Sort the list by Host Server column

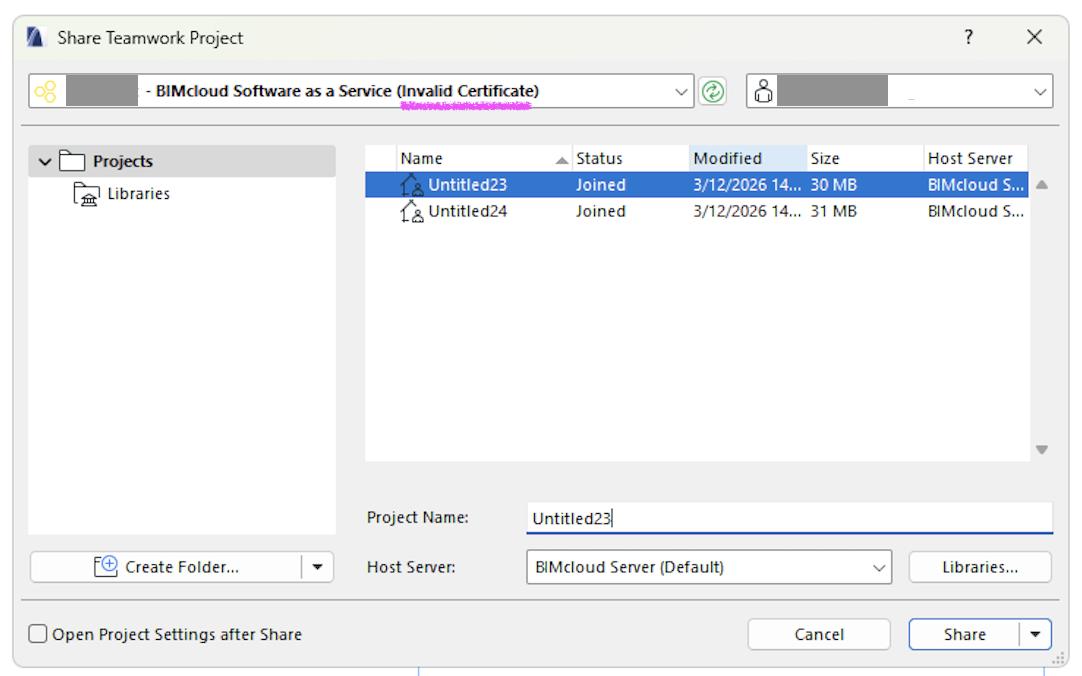tap(976, 159)
